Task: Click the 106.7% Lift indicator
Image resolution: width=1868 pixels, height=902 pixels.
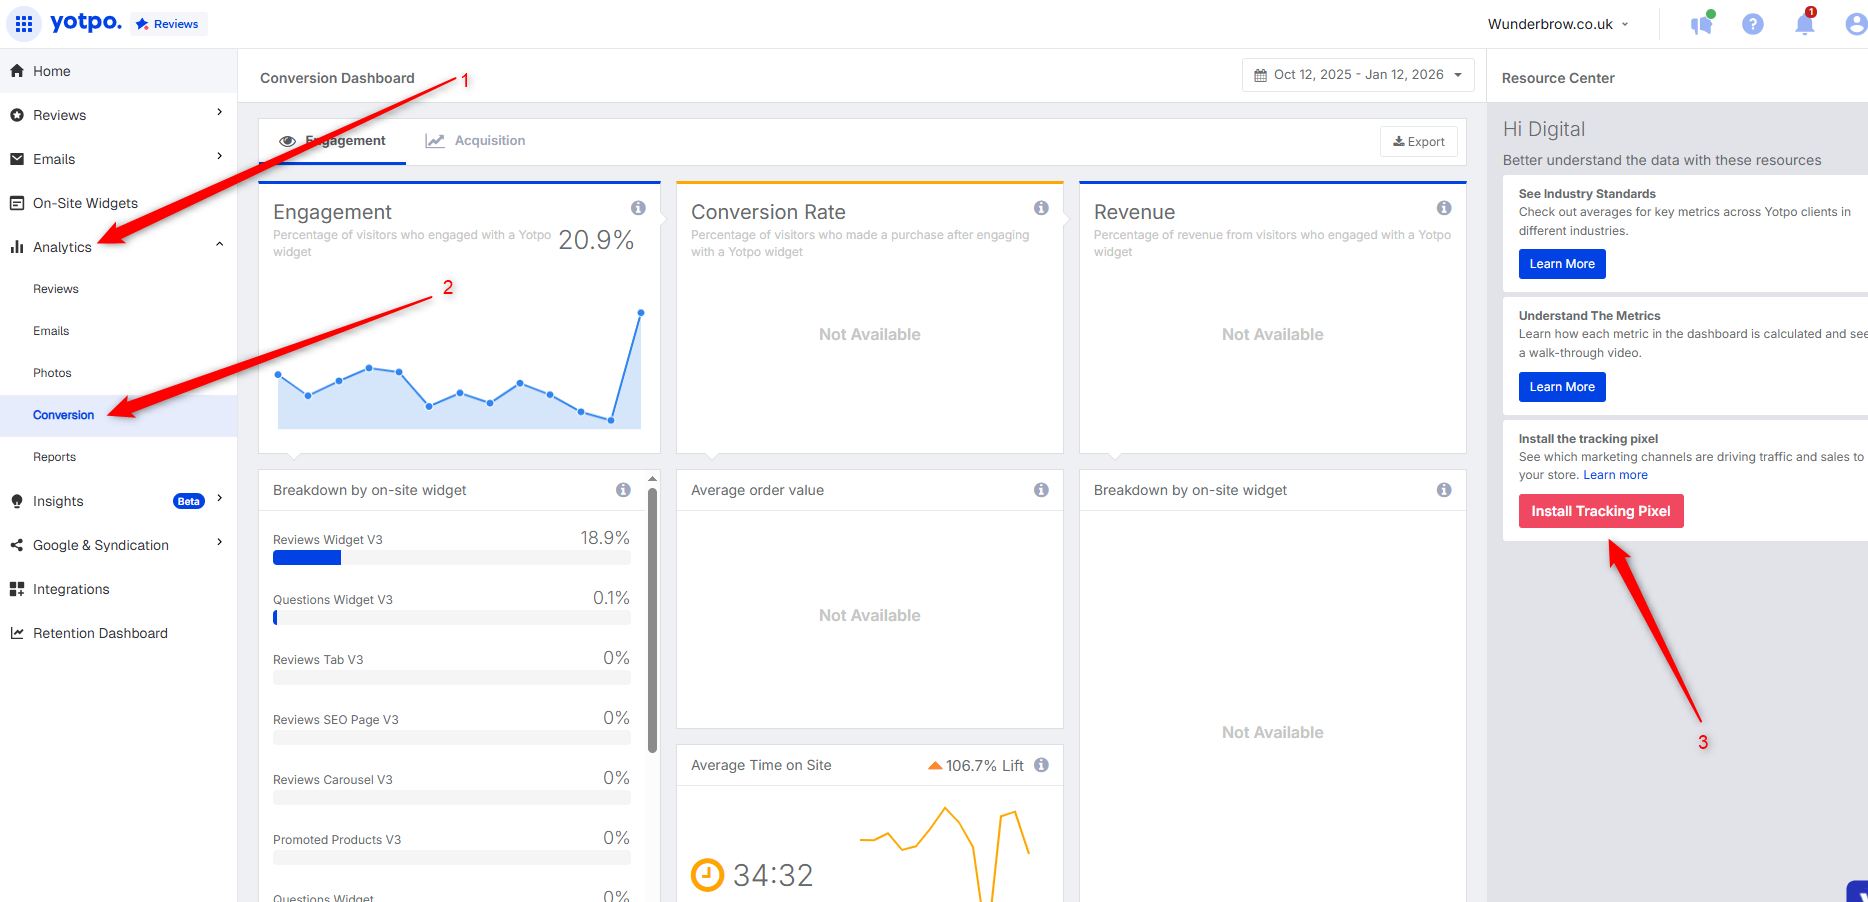Action: click(x=975, y=766)
